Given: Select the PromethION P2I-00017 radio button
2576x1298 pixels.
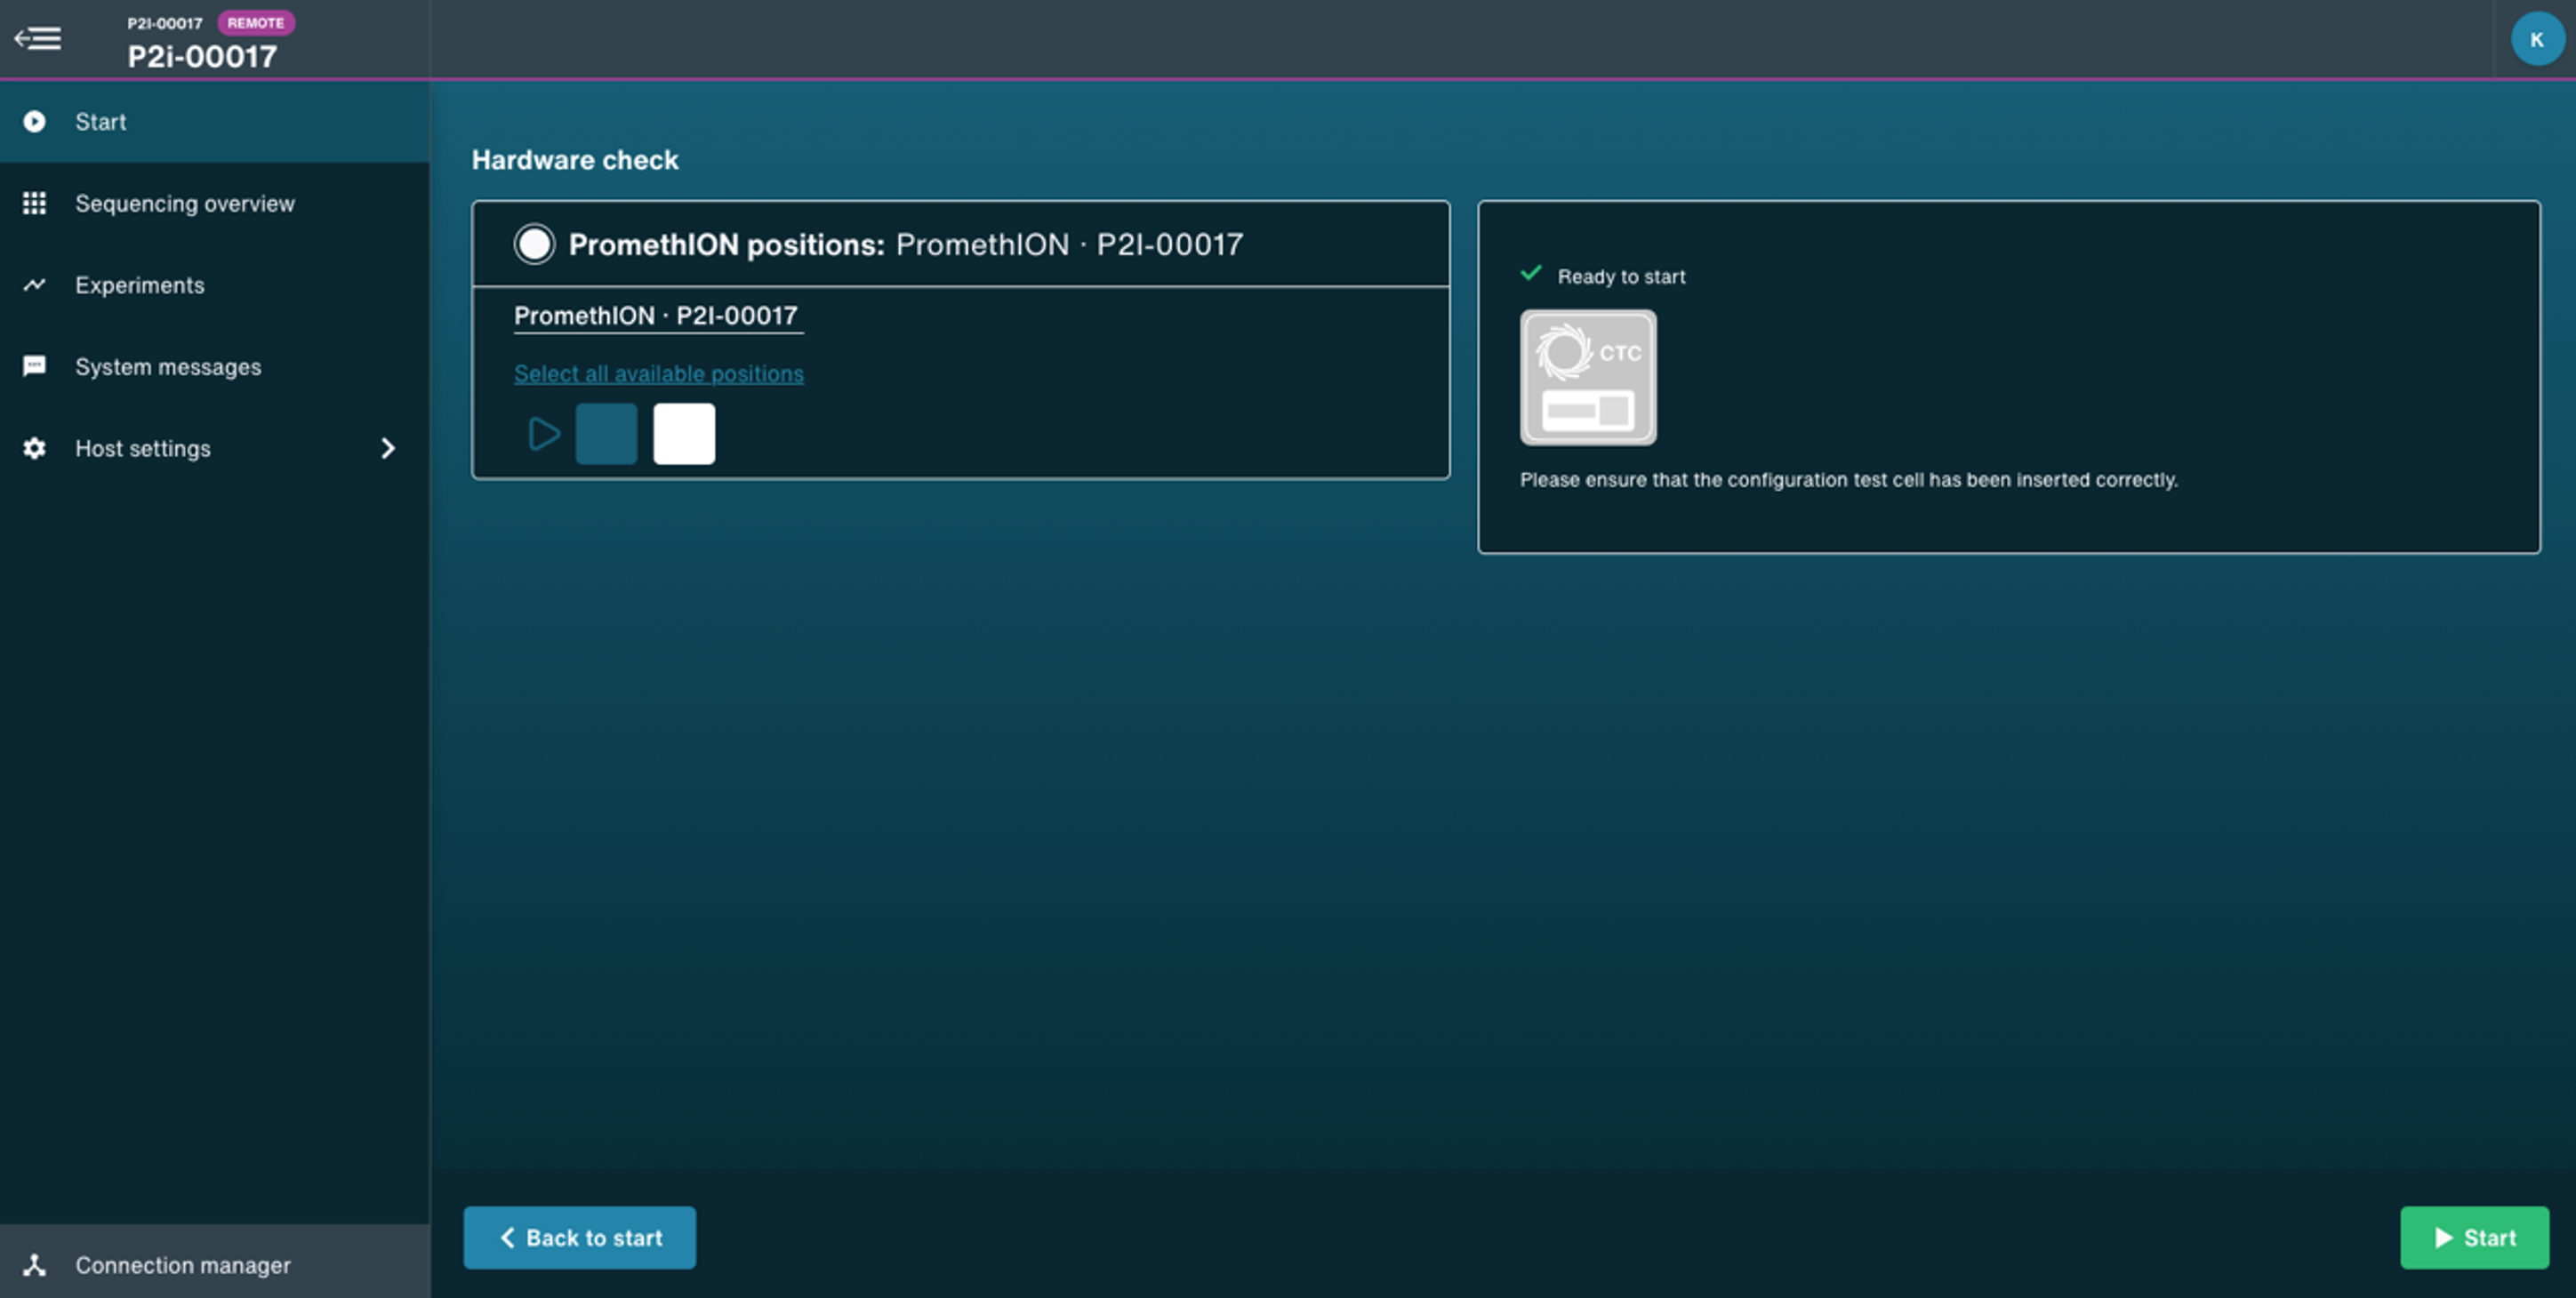Looking at the screenshot, I should click(x=534, y=244).
